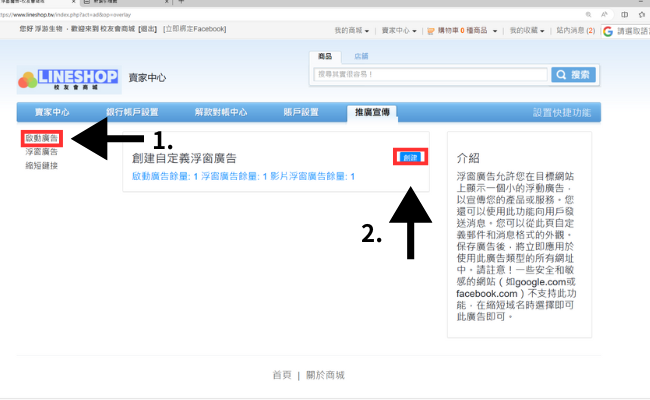The image size is (650, 400).
Task: Expand 我的商城 dropdown
Action: coord(352,31)
